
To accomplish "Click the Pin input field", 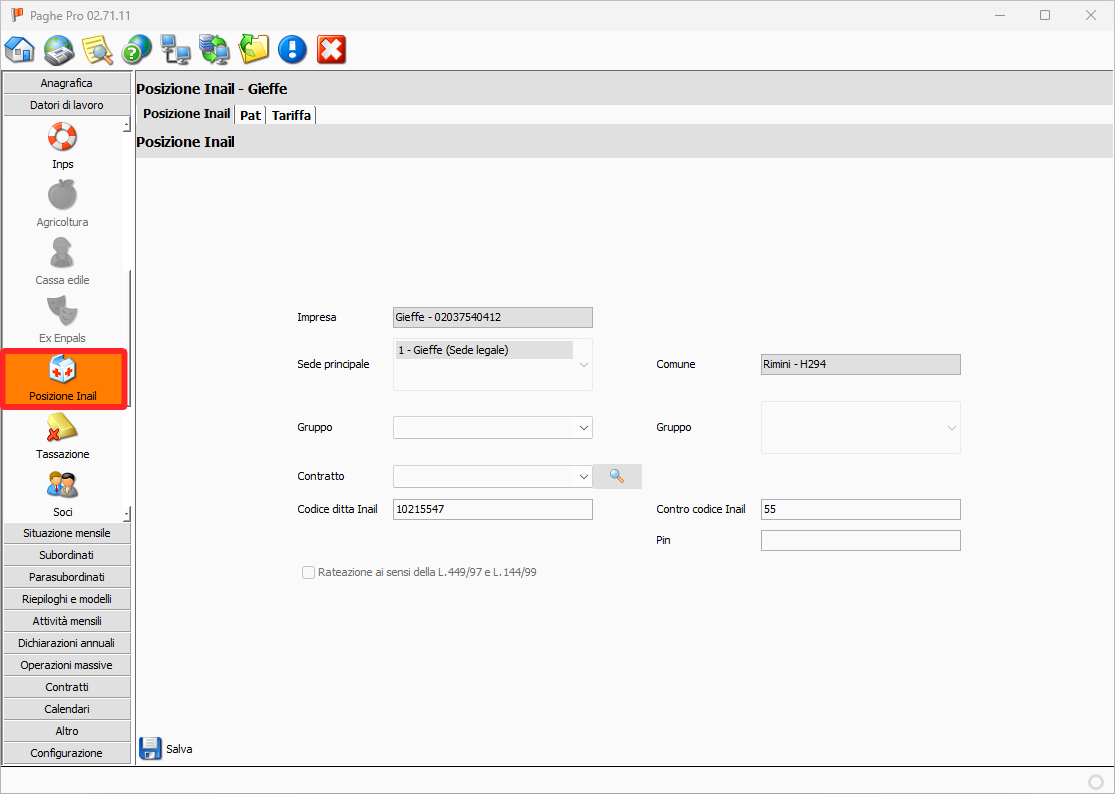I will (x=860, y=541).
